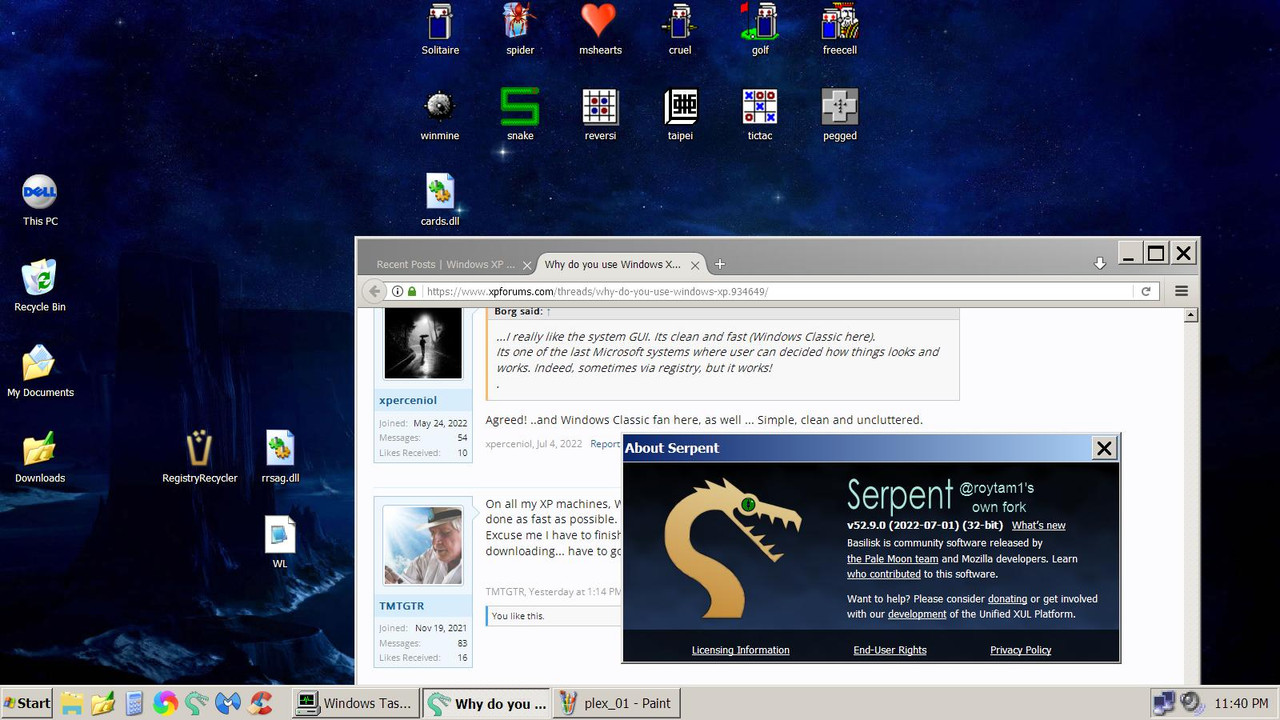Open Licensing Information link
The image size is (1280, 720).
(x=741, y=650)
